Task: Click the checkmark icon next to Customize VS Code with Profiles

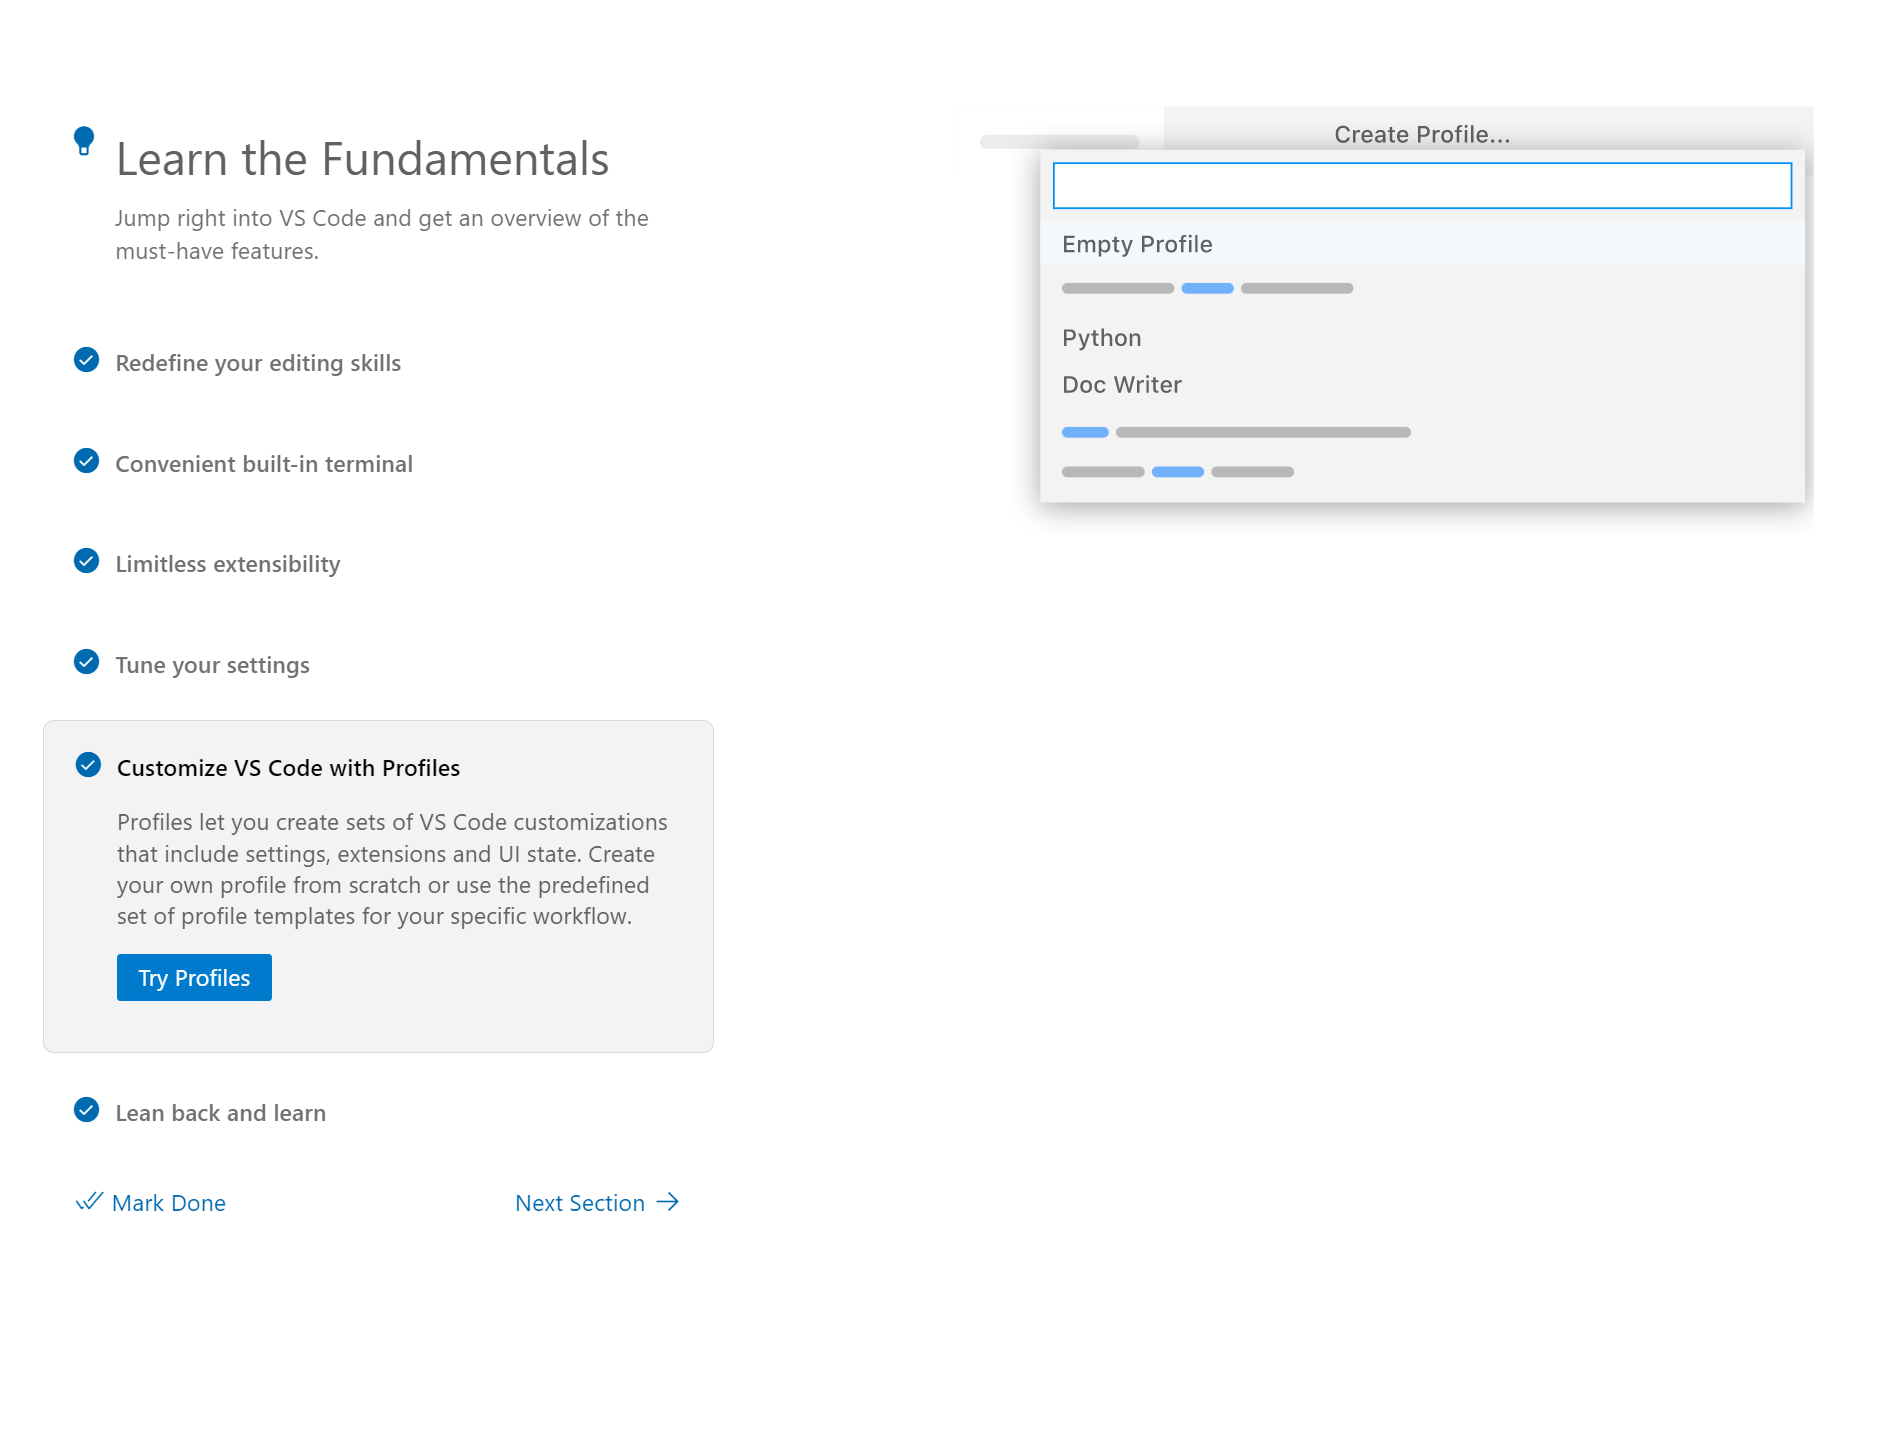Action: (88, 766)
